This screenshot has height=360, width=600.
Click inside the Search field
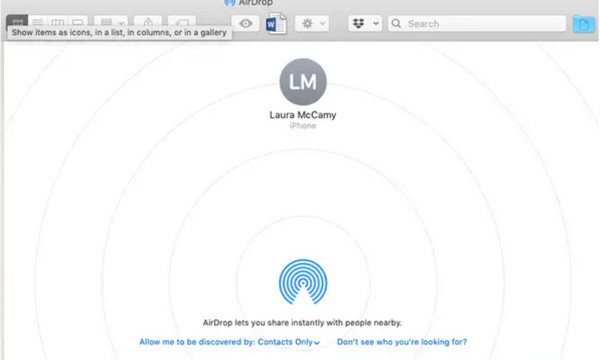coord(477,24)
